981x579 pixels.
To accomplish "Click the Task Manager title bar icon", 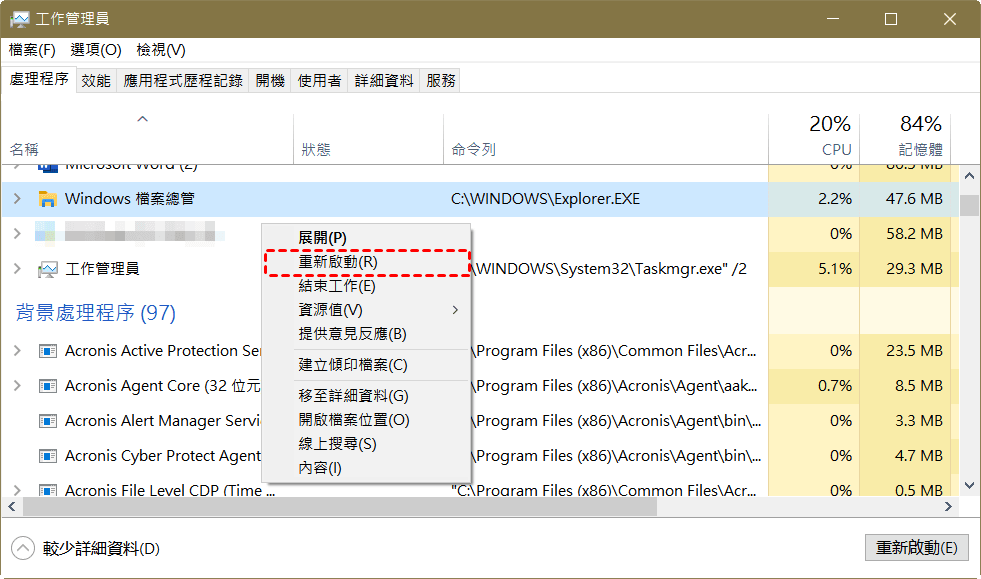I will click(x=19, y=19).
